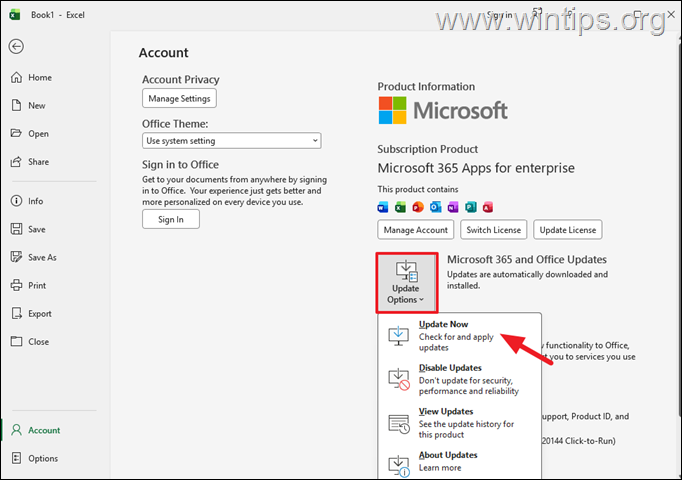Click the Microsoft four-color logo
This screenshot has height=480, width=682.
point(392,110)
